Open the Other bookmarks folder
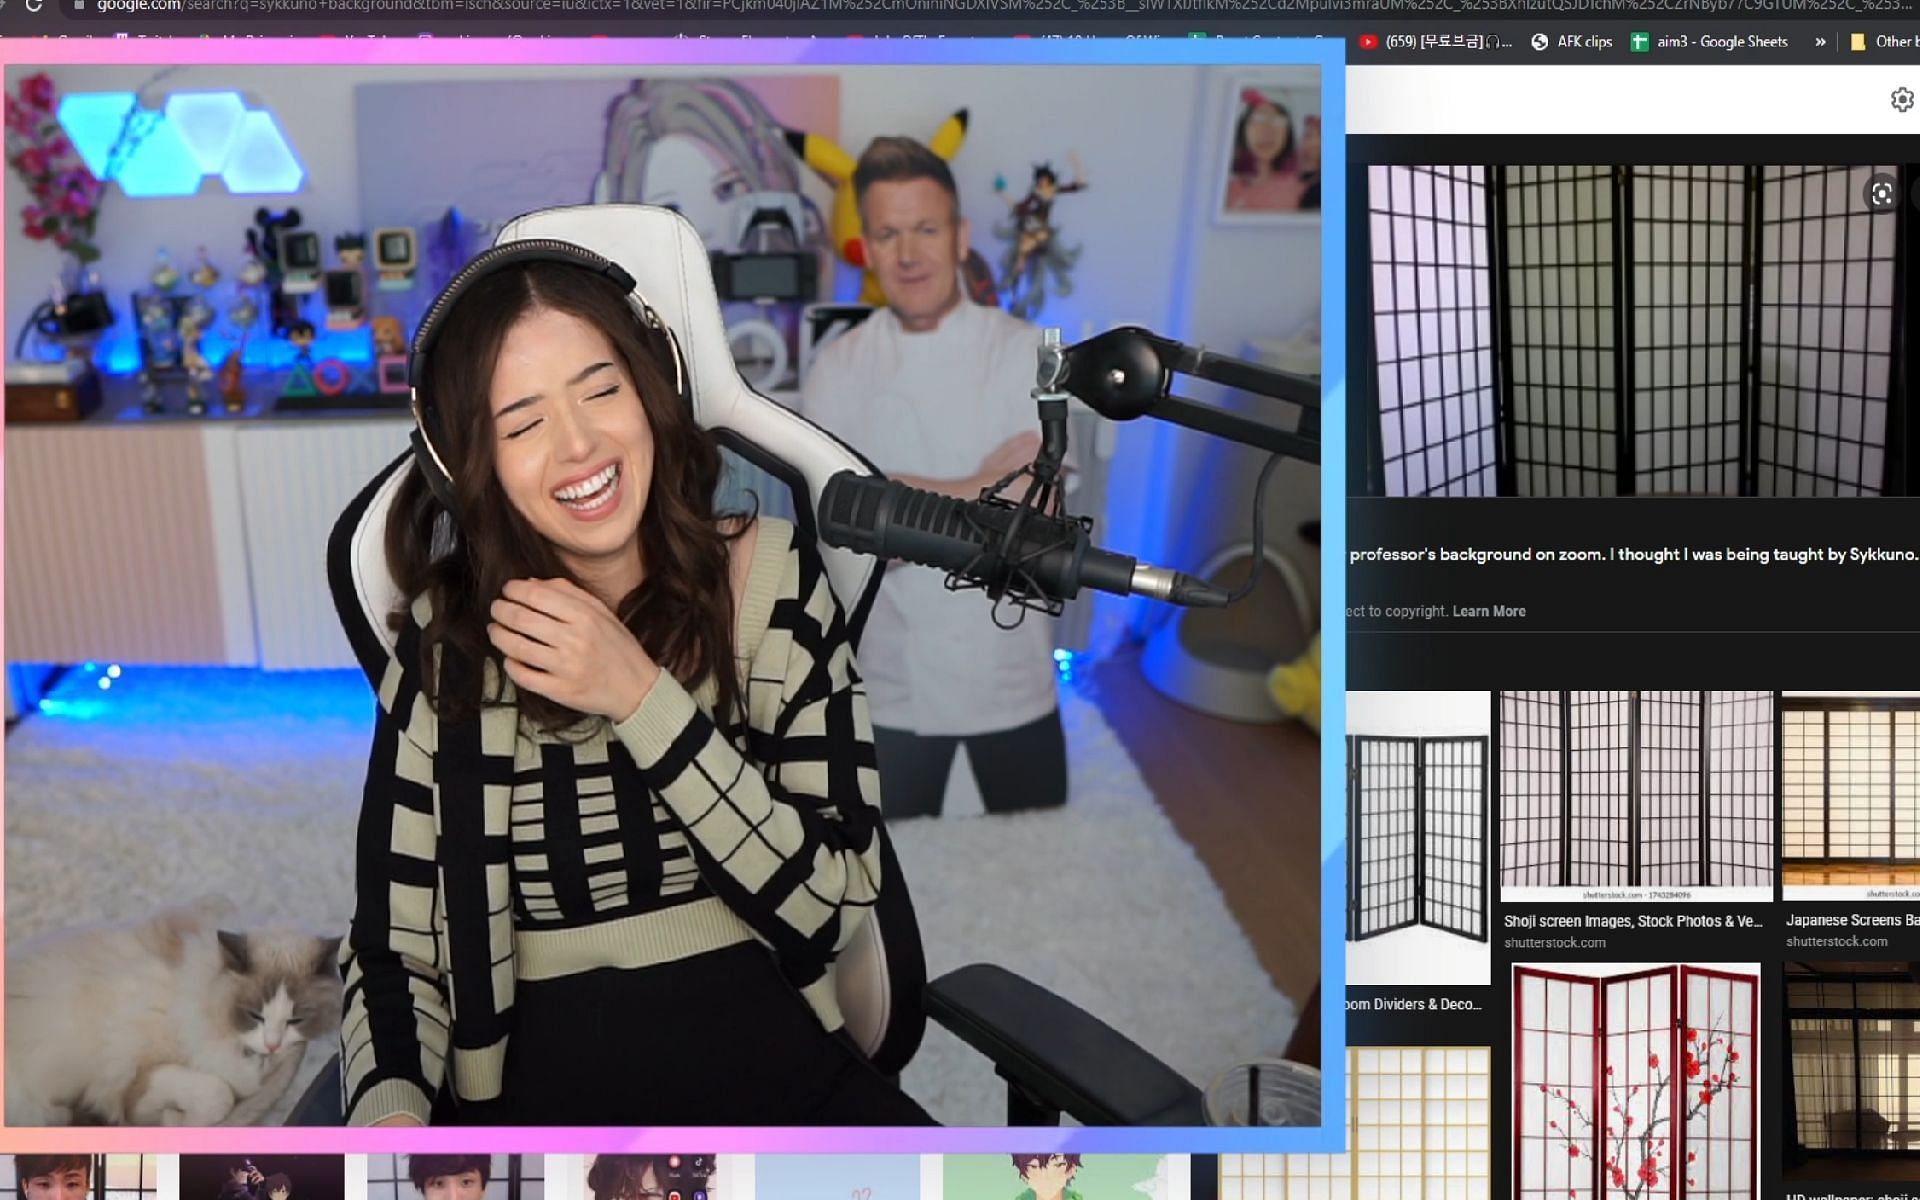The height and width of the screenshot is (1200, 1920). tap(1884, 42)
